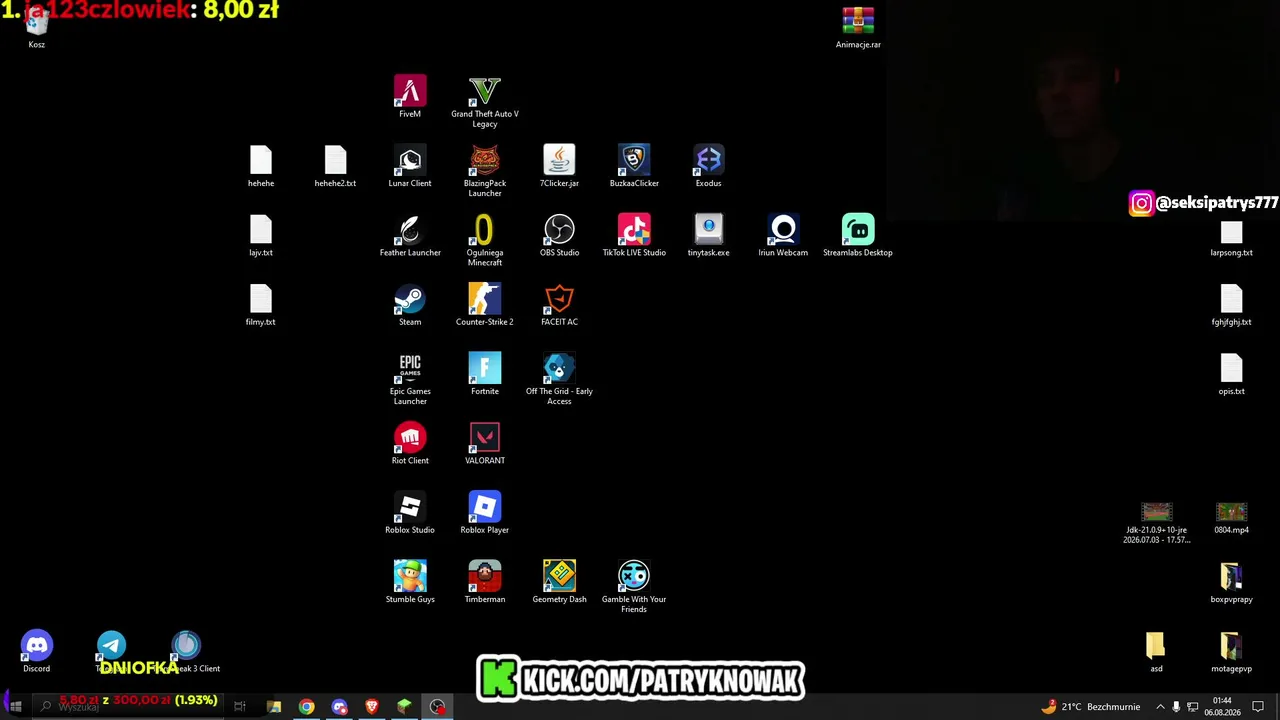Click the Telegram desktop shortcut
Viewport: 1280px width, 720px height.
coord(111,651)
